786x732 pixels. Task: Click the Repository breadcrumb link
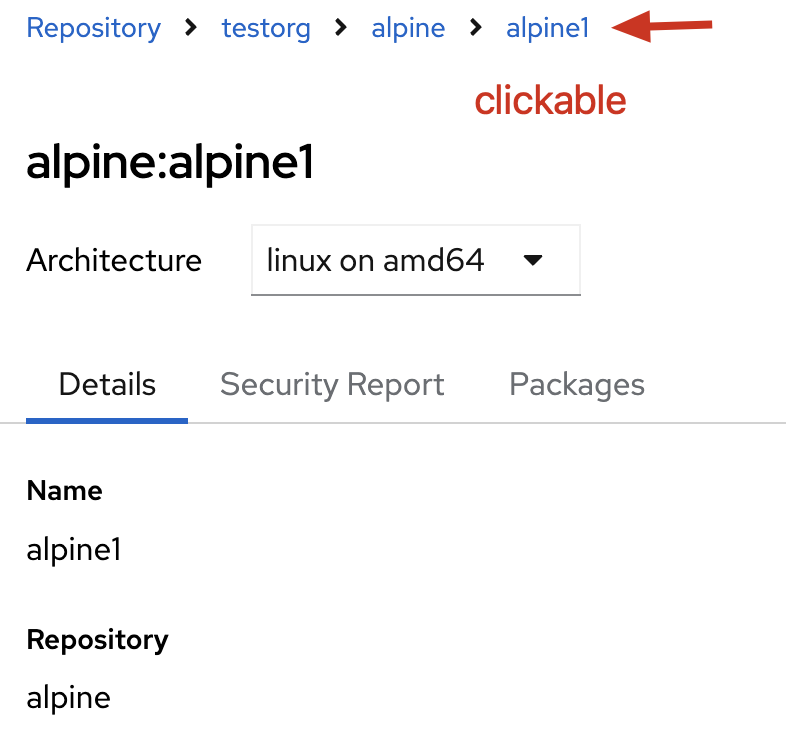[93, 28]
